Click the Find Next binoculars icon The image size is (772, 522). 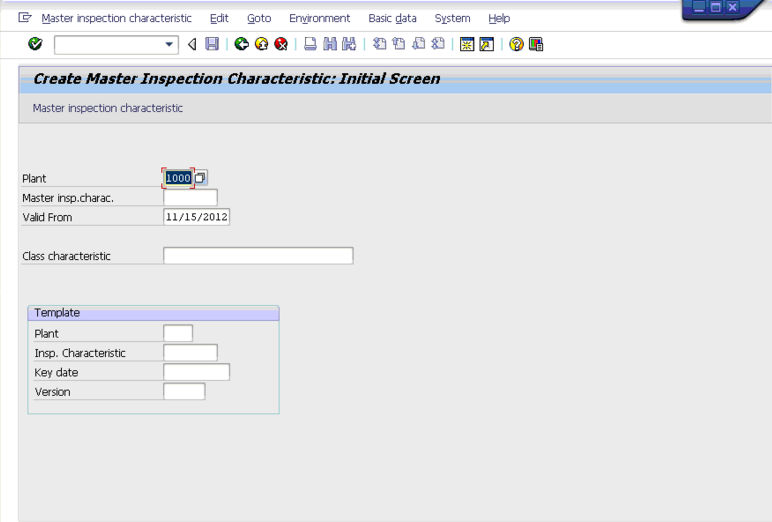(x=349, y=44)
